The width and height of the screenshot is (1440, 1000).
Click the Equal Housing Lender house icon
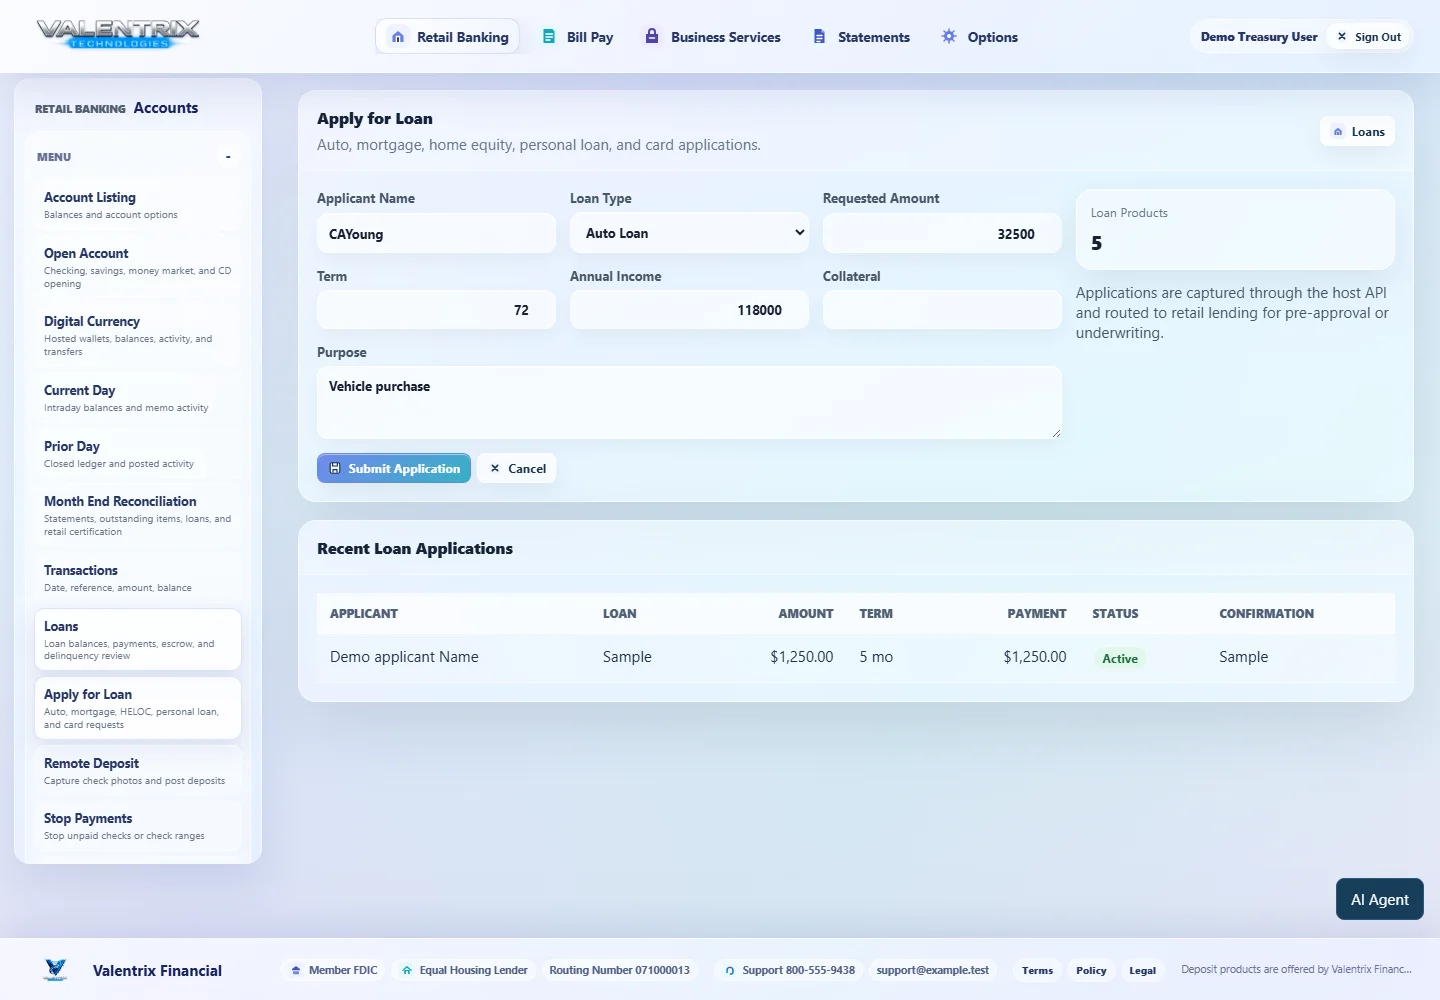tap(407, 970)
